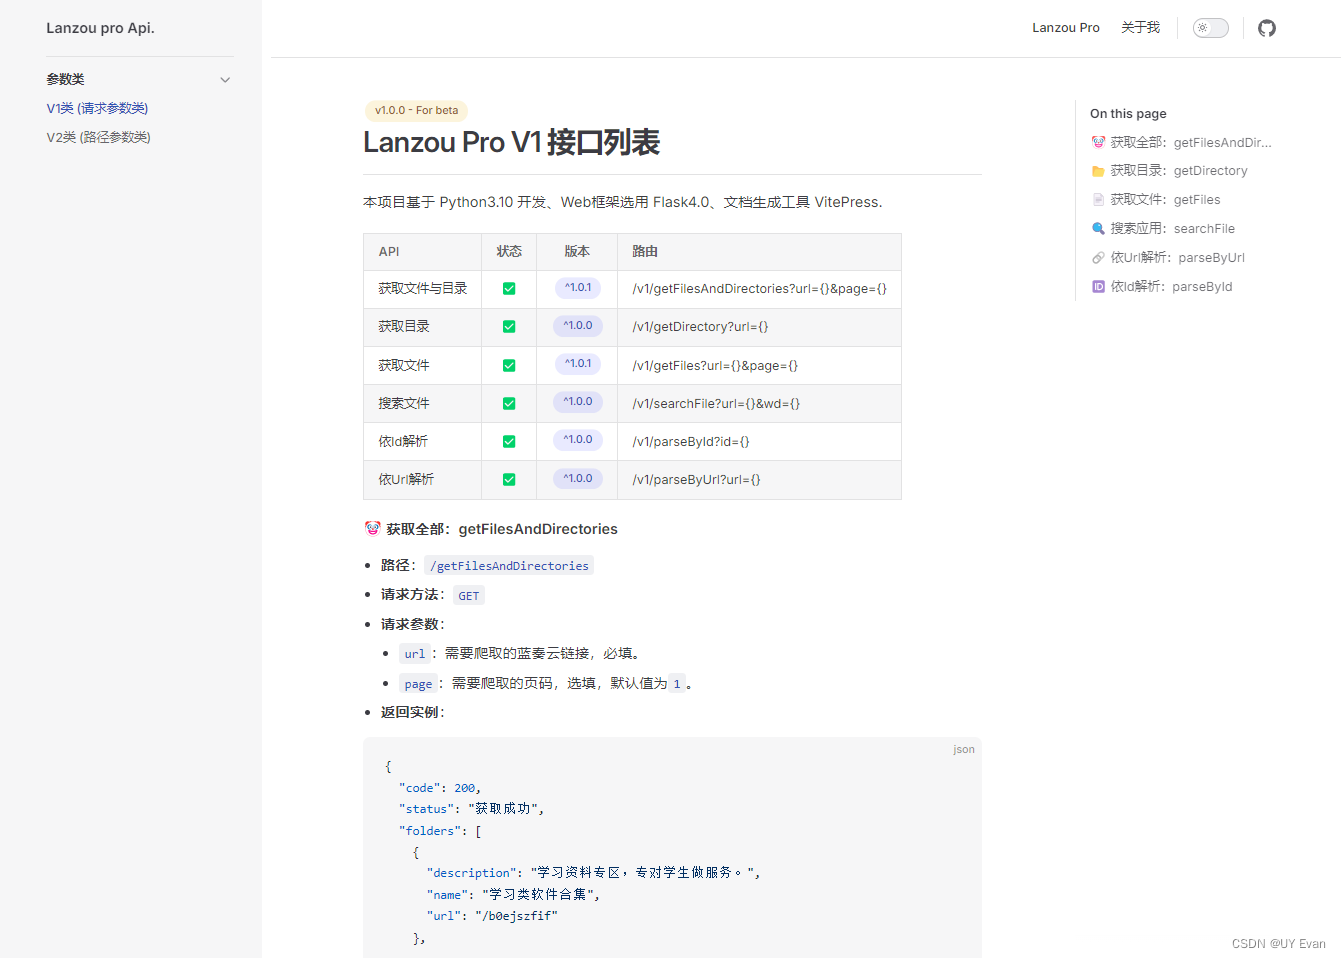Image resolution: width=1341 pixels, height=958 pixels.
Task: Click the folder icon beside 获取目录 outline link
Action: click(x=1098, y=171)
